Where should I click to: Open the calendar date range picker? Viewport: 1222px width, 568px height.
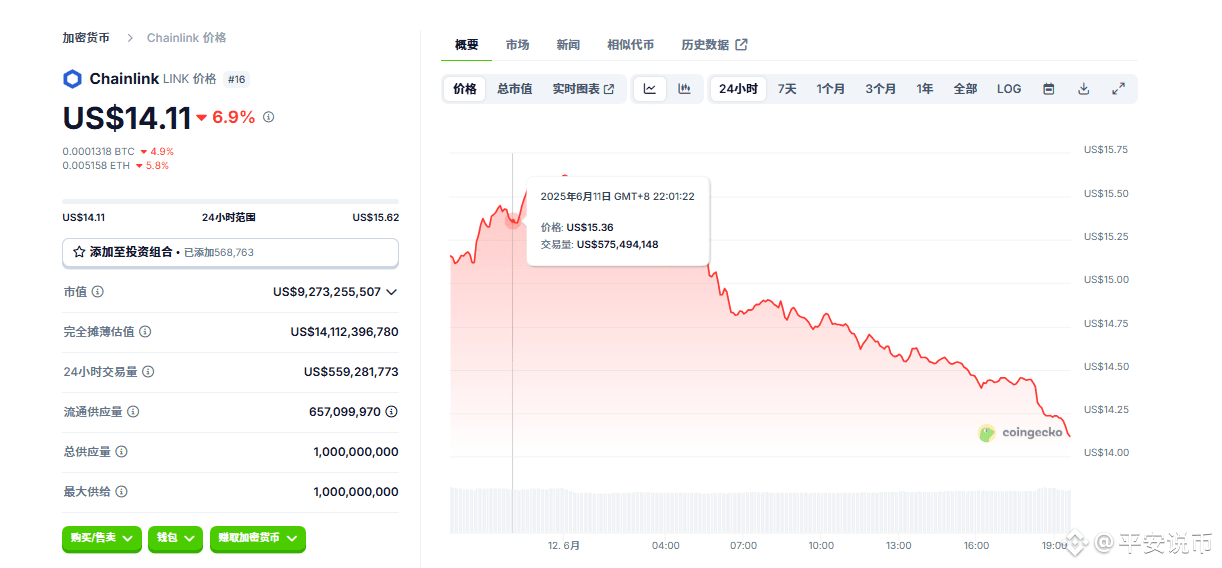[x=1048, y=89]
